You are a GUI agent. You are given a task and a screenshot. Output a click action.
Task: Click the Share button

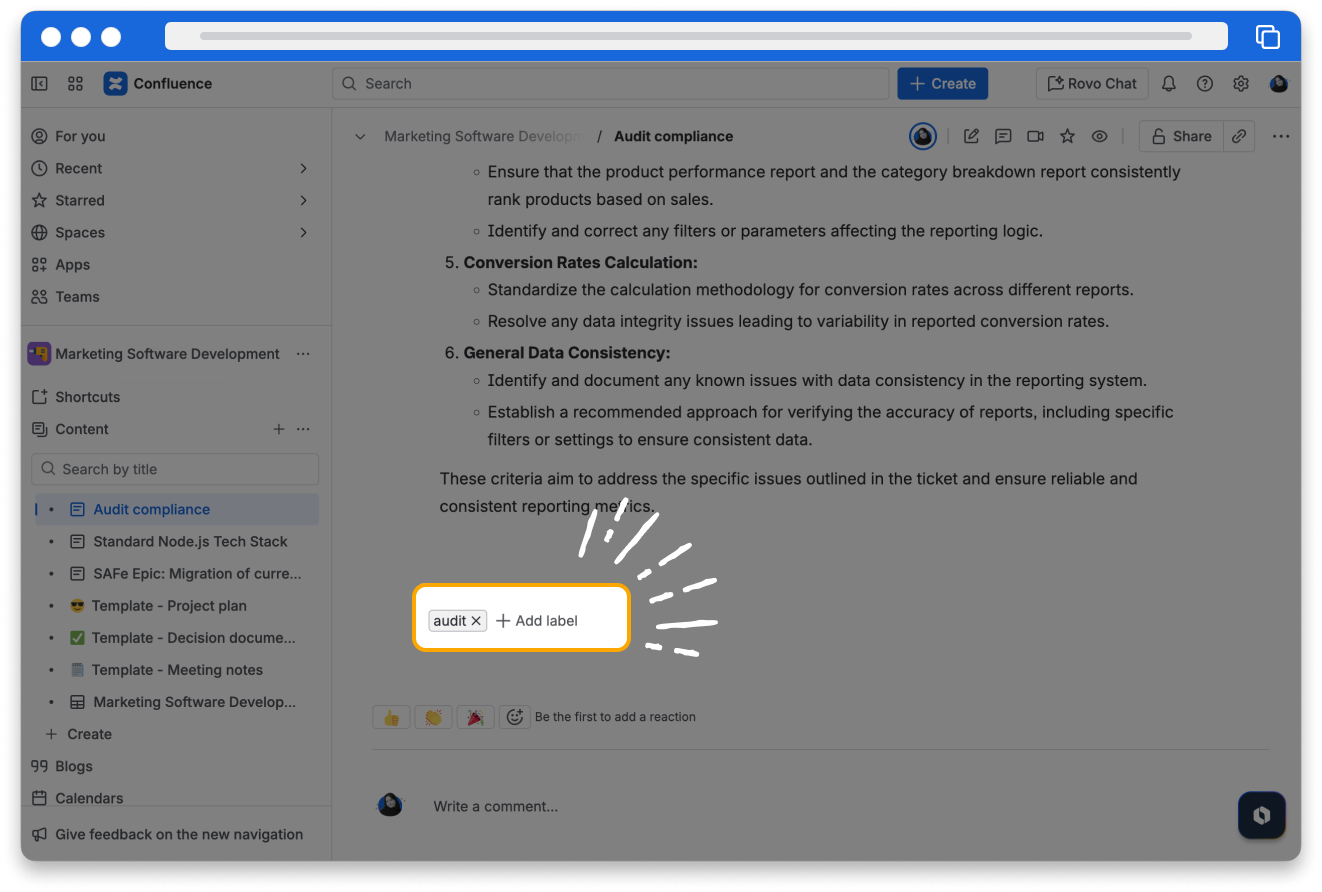click(1181, 136)
